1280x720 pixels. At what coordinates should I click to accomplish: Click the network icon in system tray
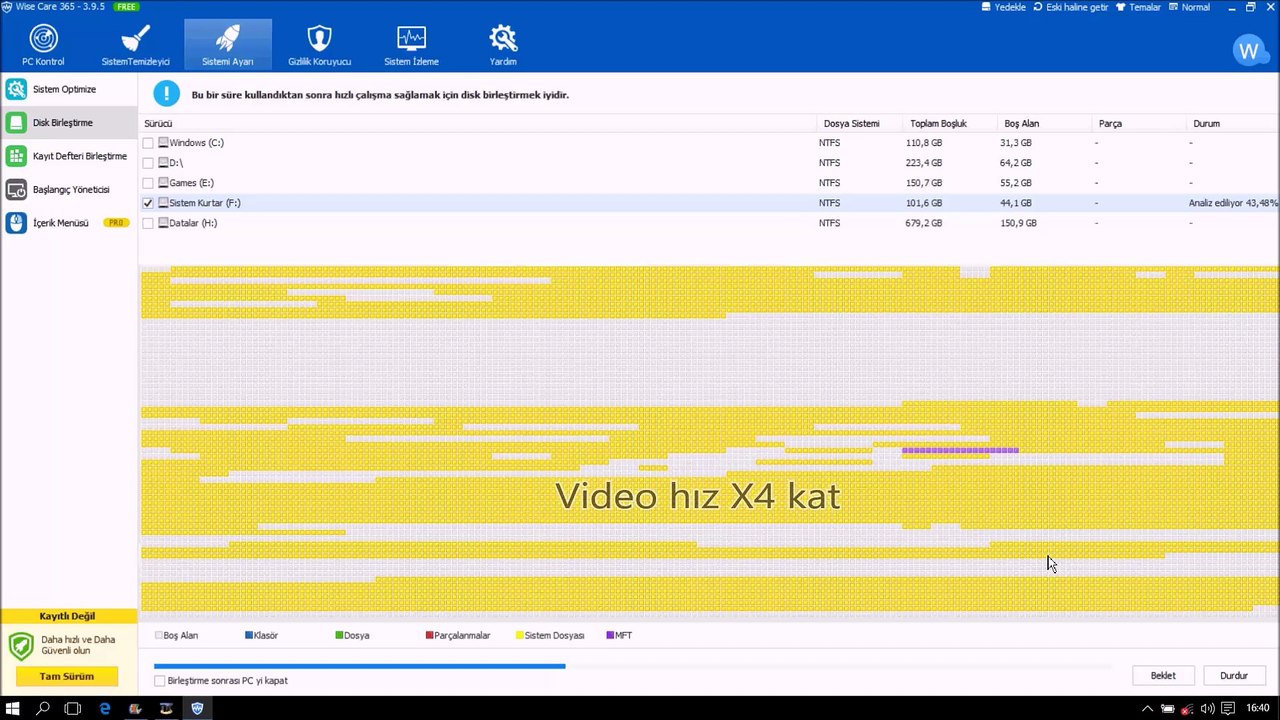pos(1188,709)
